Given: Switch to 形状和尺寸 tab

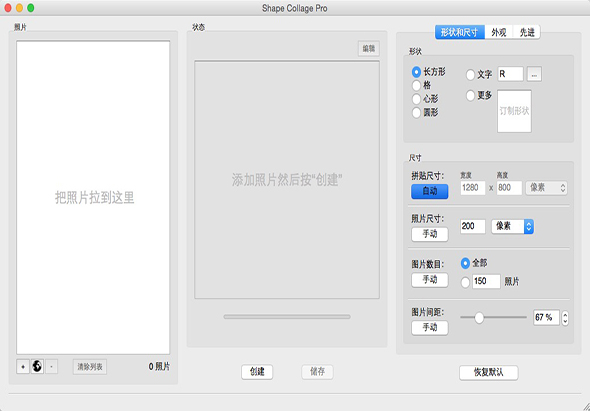Looking at the screenshot, I should click(x=460, y=32).
